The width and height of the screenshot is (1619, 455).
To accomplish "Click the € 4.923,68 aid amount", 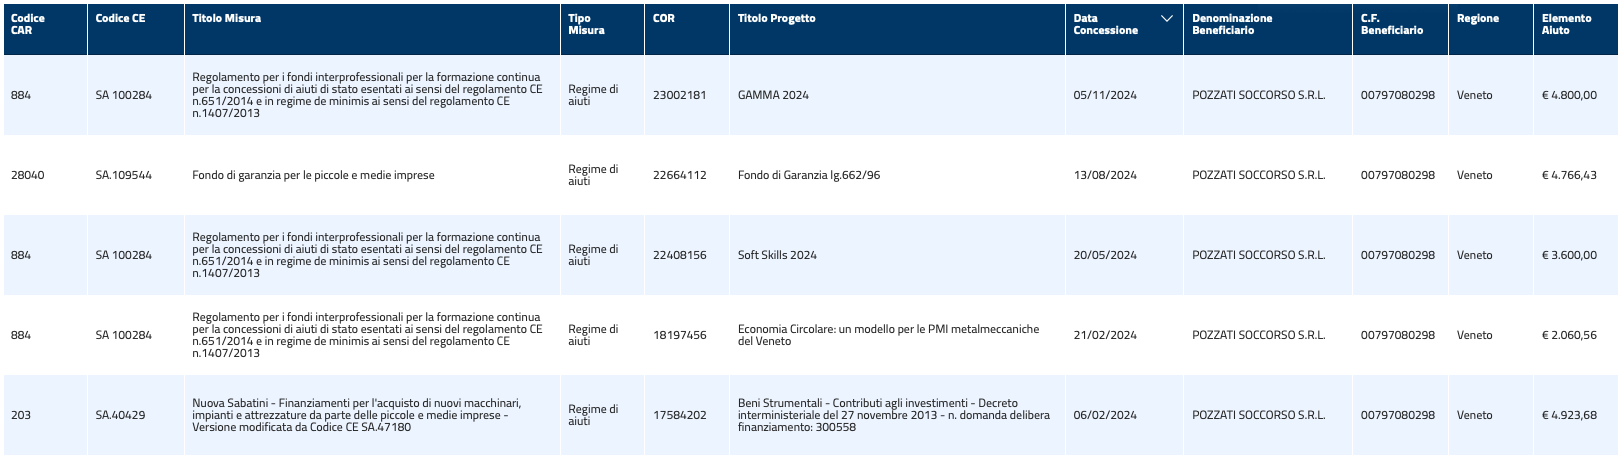I will pos(1569,415).
